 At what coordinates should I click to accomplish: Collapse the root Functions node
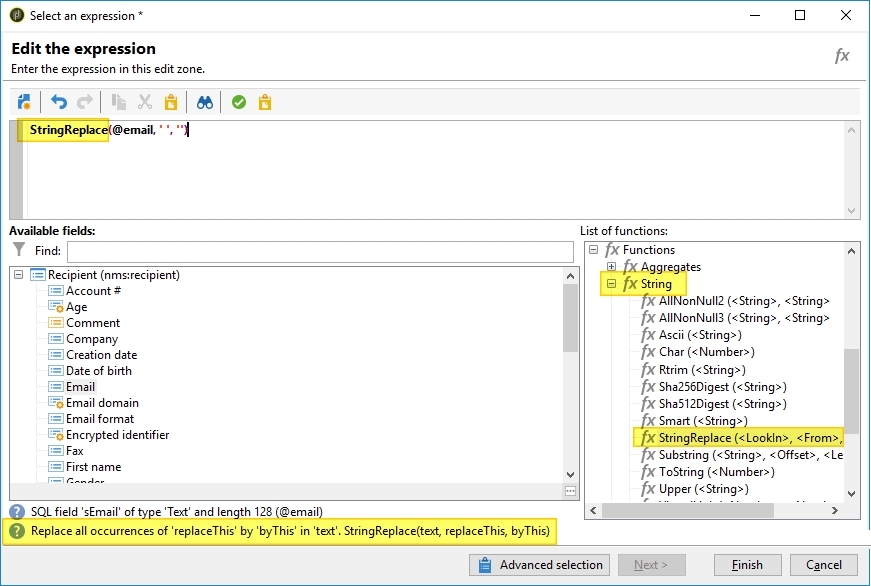[593, 250]
